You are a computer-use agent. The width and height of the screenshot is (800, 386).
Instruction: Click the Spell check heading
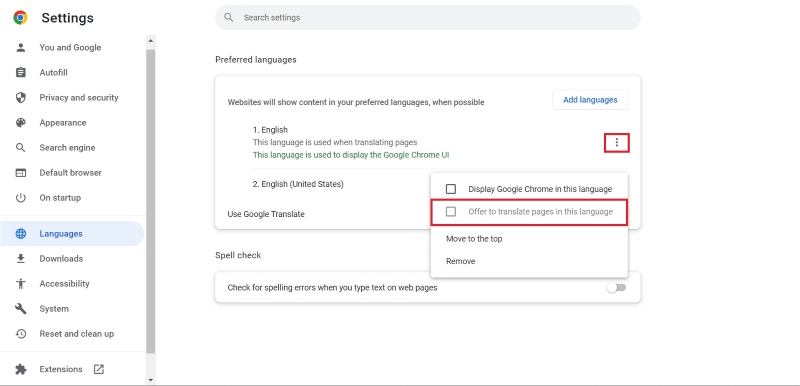[238, 255]
